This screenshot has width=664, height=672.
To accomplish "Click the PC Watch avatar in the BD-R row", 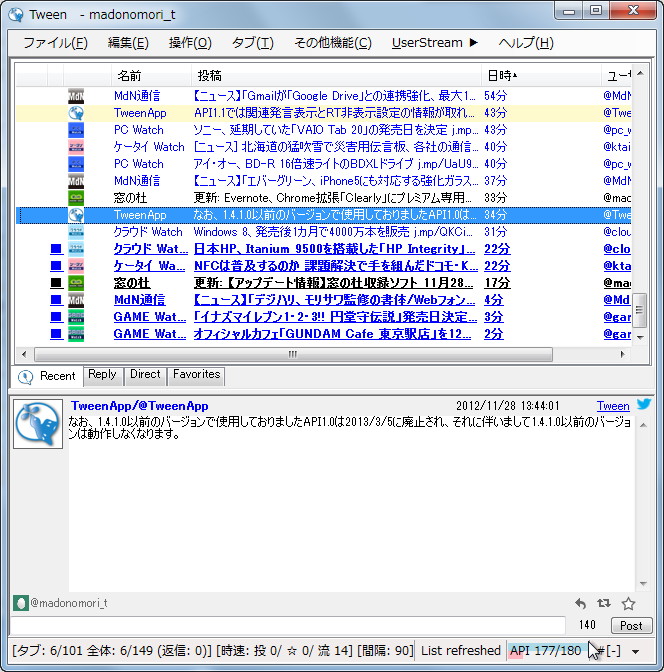I will (x=76, y=164).
